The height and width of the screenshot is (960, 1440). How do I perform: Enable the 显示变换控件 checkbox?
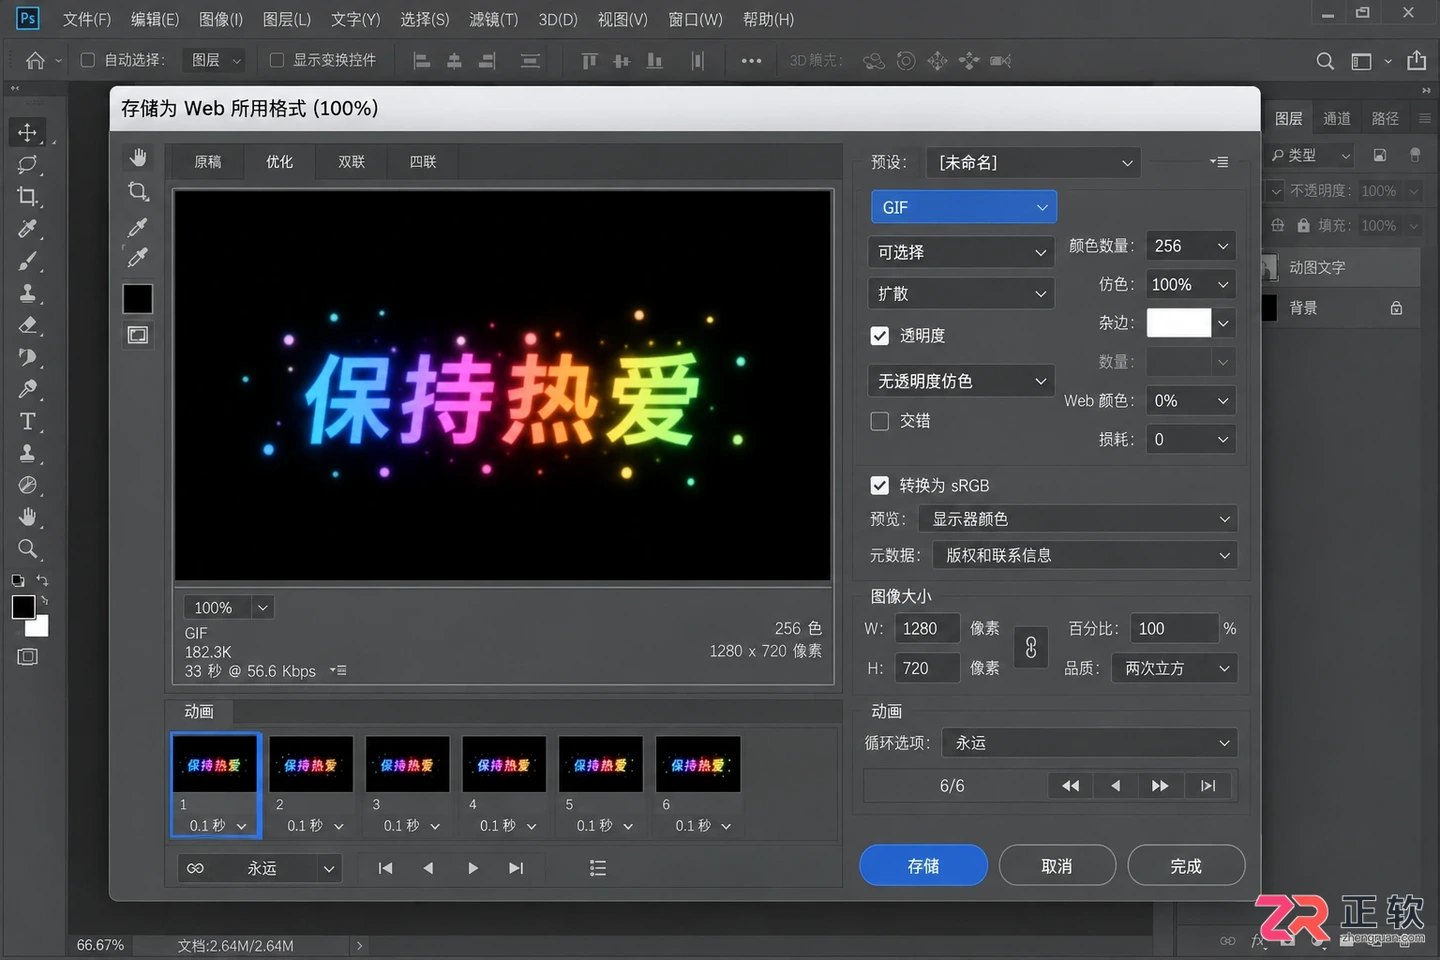click(x=277, y=60)
